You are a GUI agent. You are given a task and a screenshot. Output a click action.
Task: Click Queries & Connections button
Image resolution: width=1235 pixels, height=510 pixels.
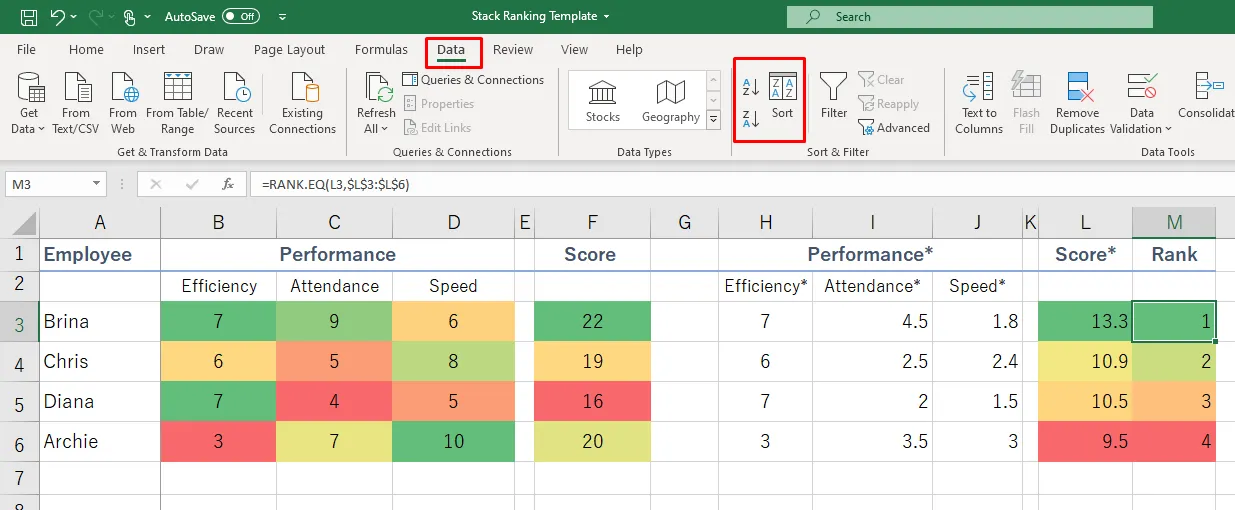point(473,80)
